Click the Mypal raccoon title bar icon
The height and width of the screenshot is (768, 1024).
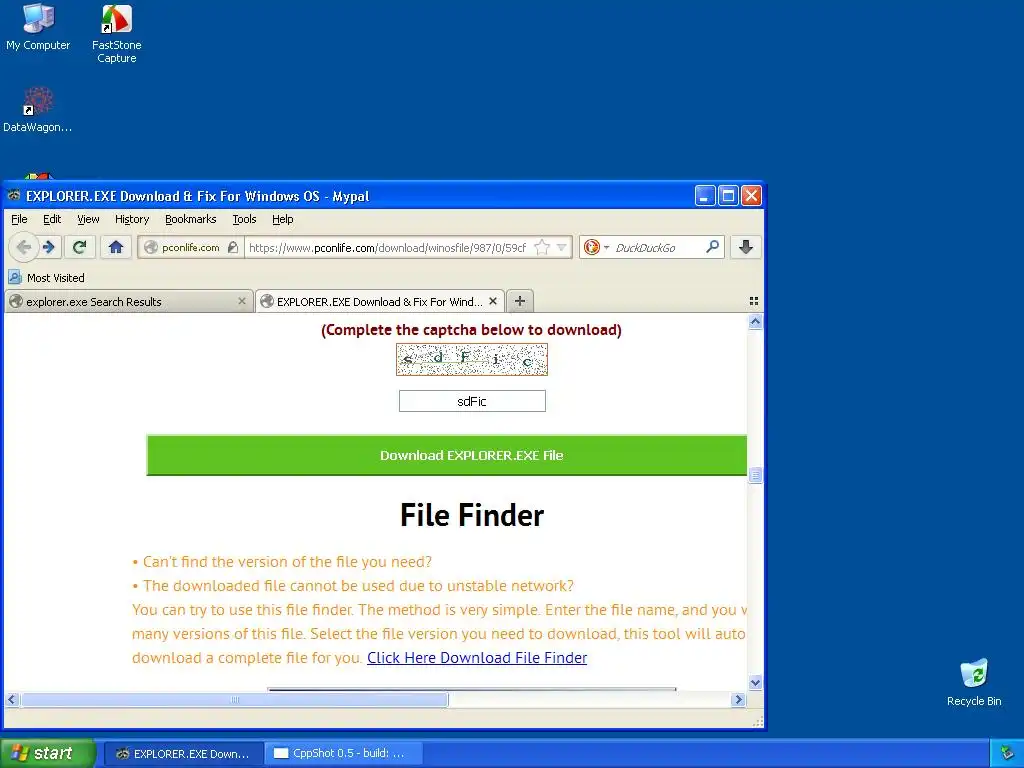tap(14, 195)
